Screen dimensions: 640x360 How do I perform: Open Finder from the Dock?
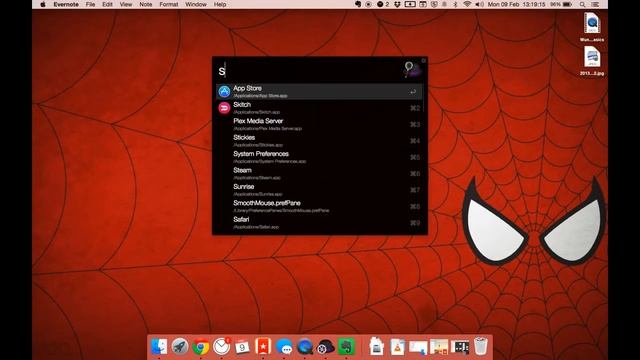159,347
